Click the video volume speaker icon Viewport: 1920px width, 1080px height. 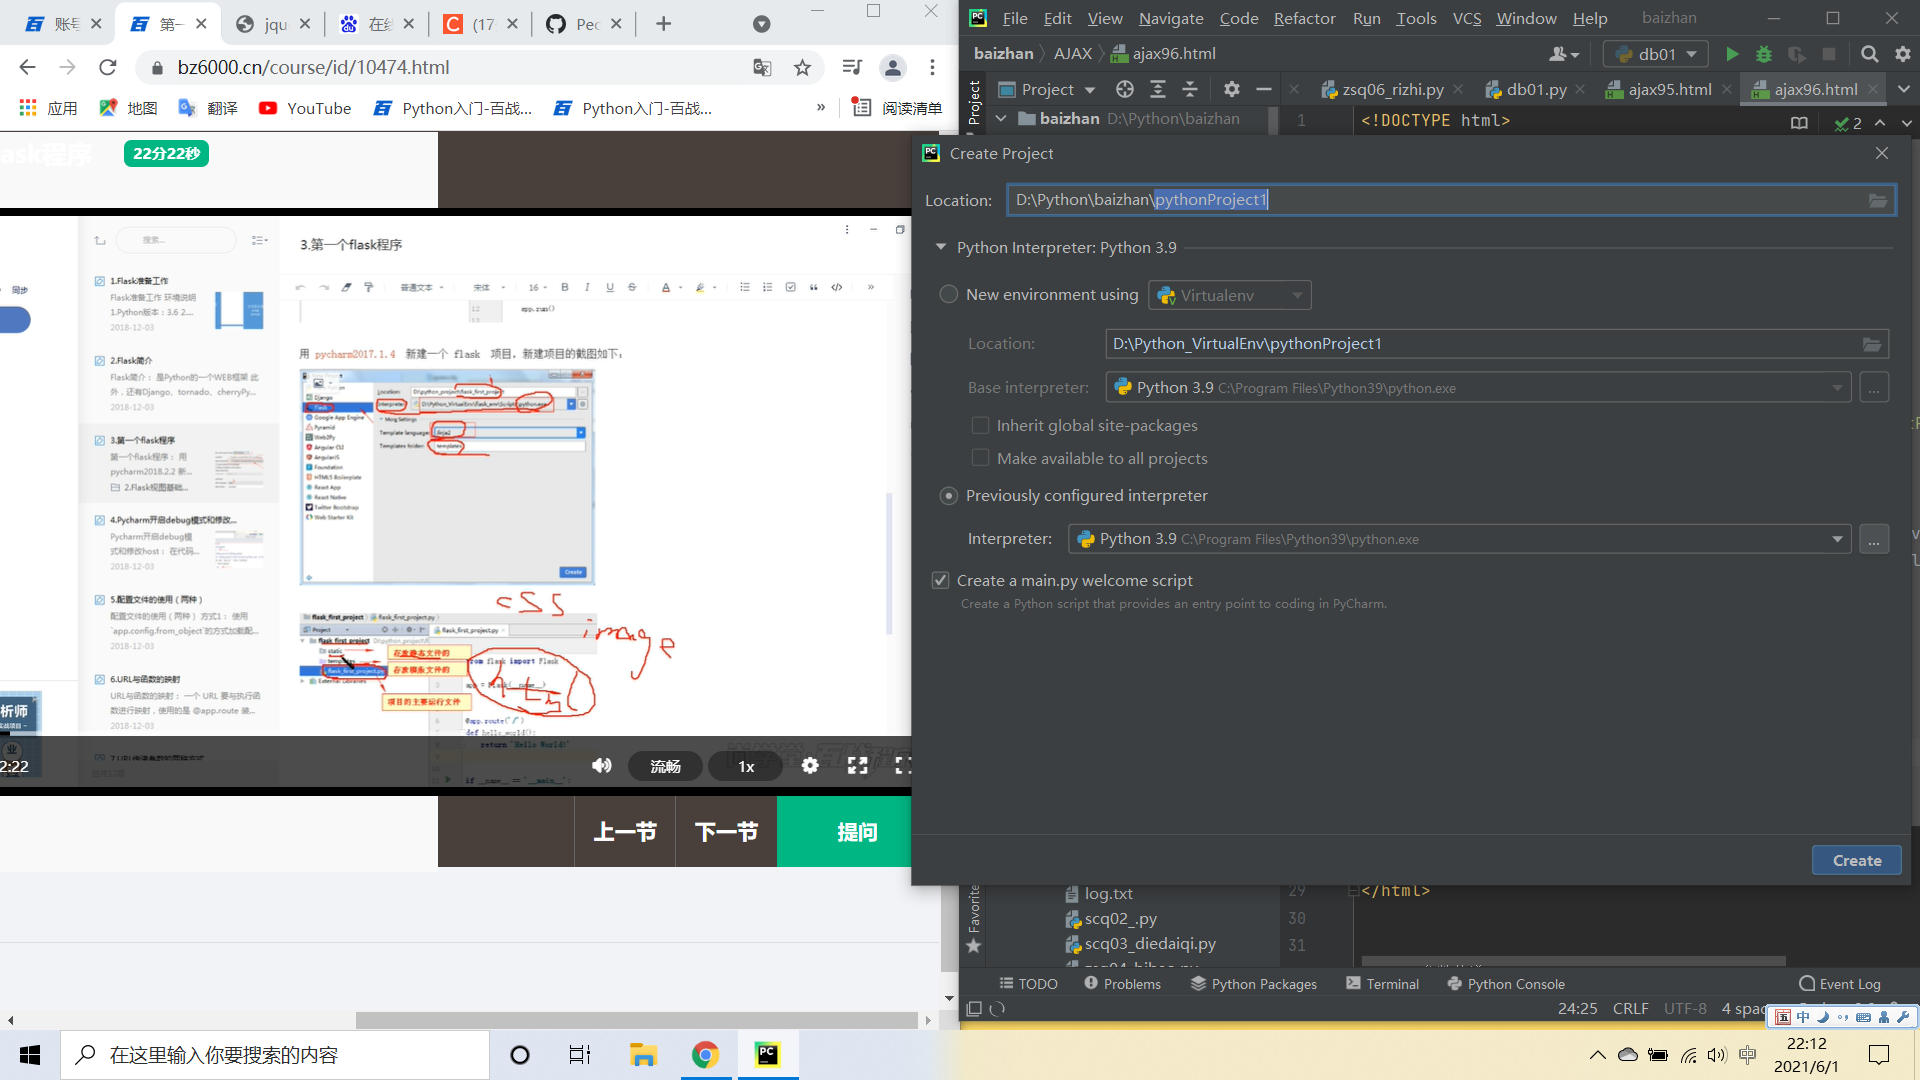click(601, 766)
